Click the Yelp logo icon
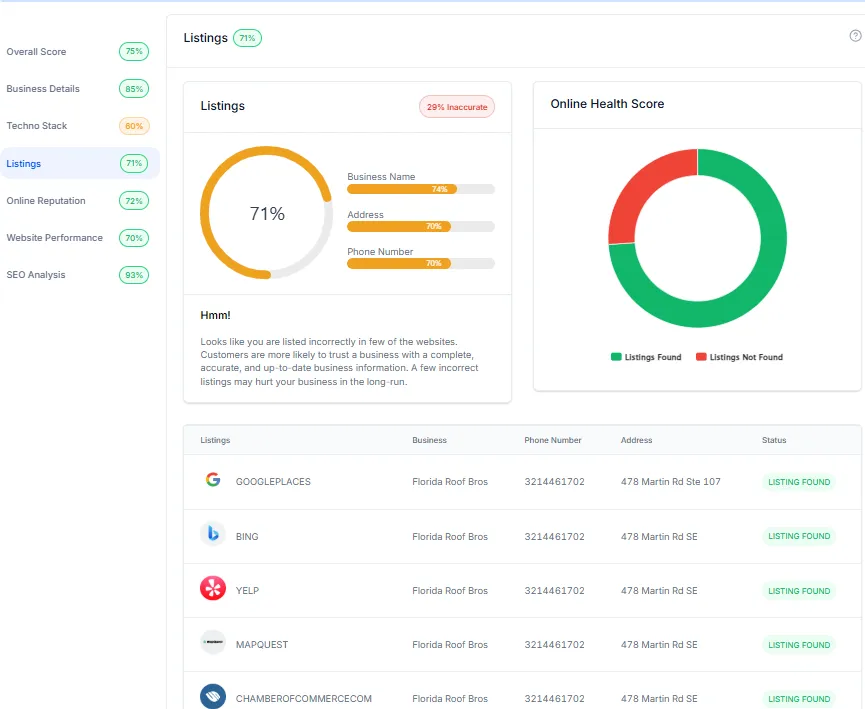This screenshot has width=865, height=709. (x=213, y=588)
